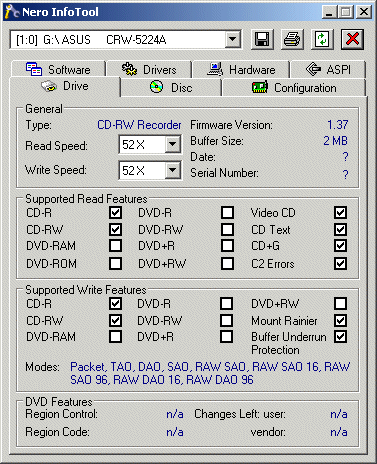Viewport: 377px width, 464px height.
Task: Click the red X exit icon
Action: pos(352,39)
